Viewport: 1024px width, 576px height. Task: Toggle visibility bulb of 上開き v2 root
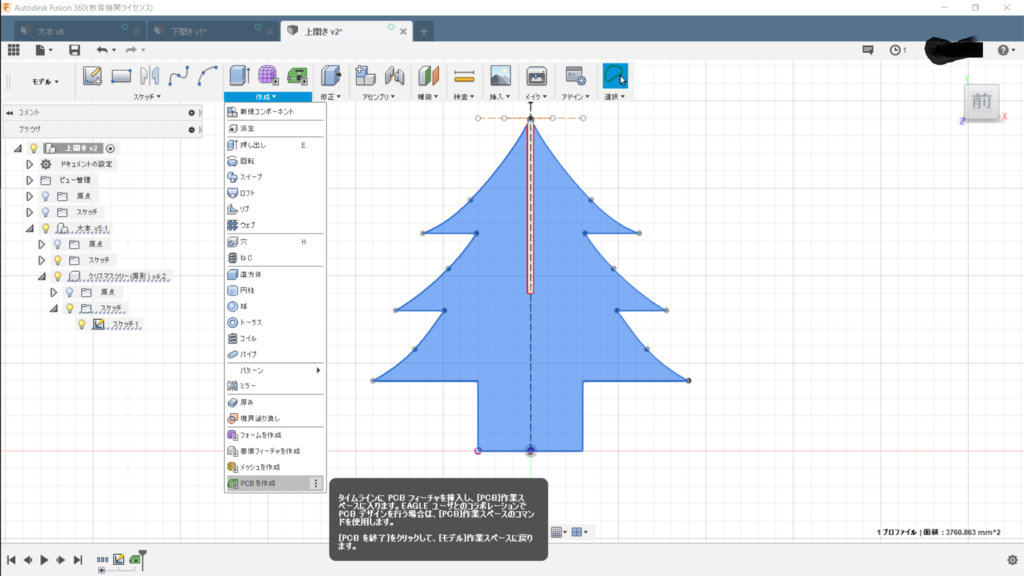(x=33, y=148)
